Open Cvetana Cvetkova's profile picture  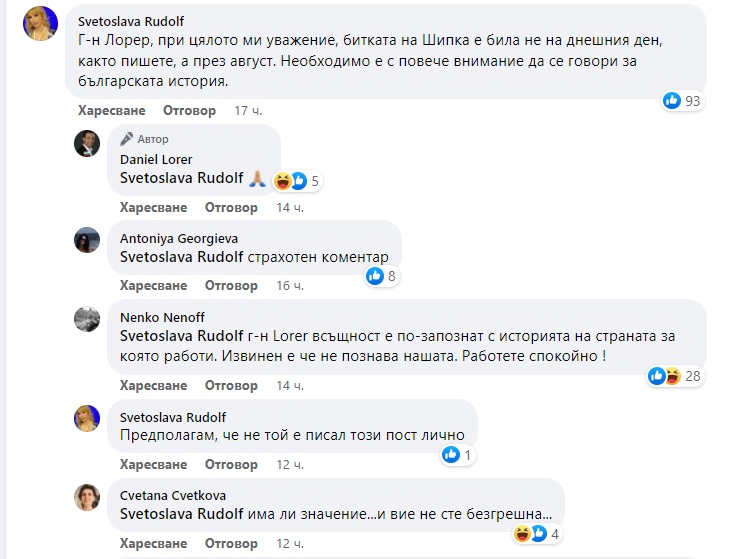(87, 497)
